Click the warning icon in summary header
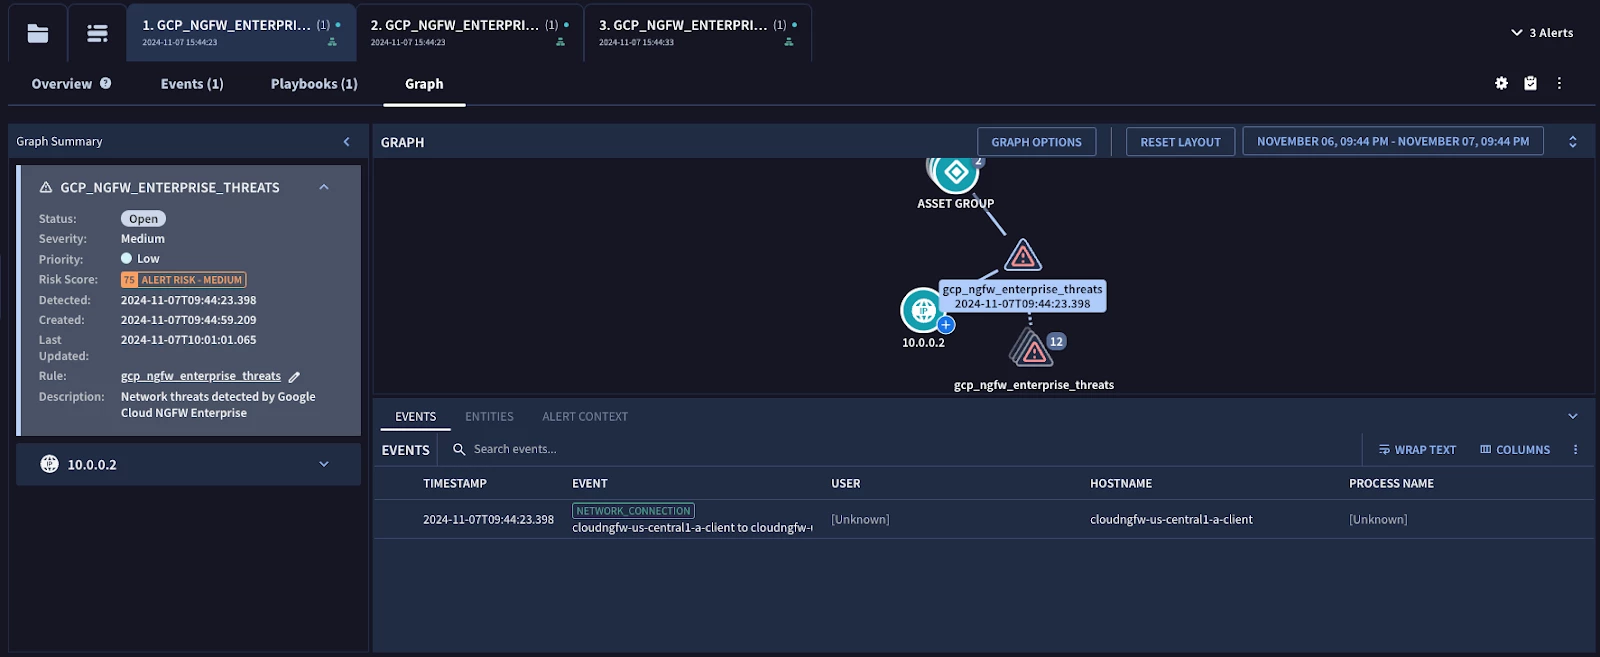1600x657 pixels. tap(46, 188)
